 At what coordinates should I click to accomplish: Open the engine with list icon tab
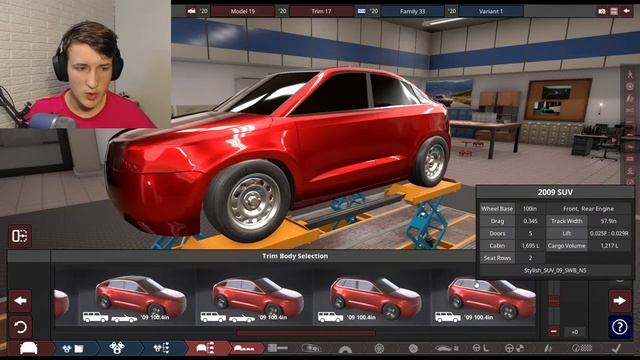pos(161,348)
